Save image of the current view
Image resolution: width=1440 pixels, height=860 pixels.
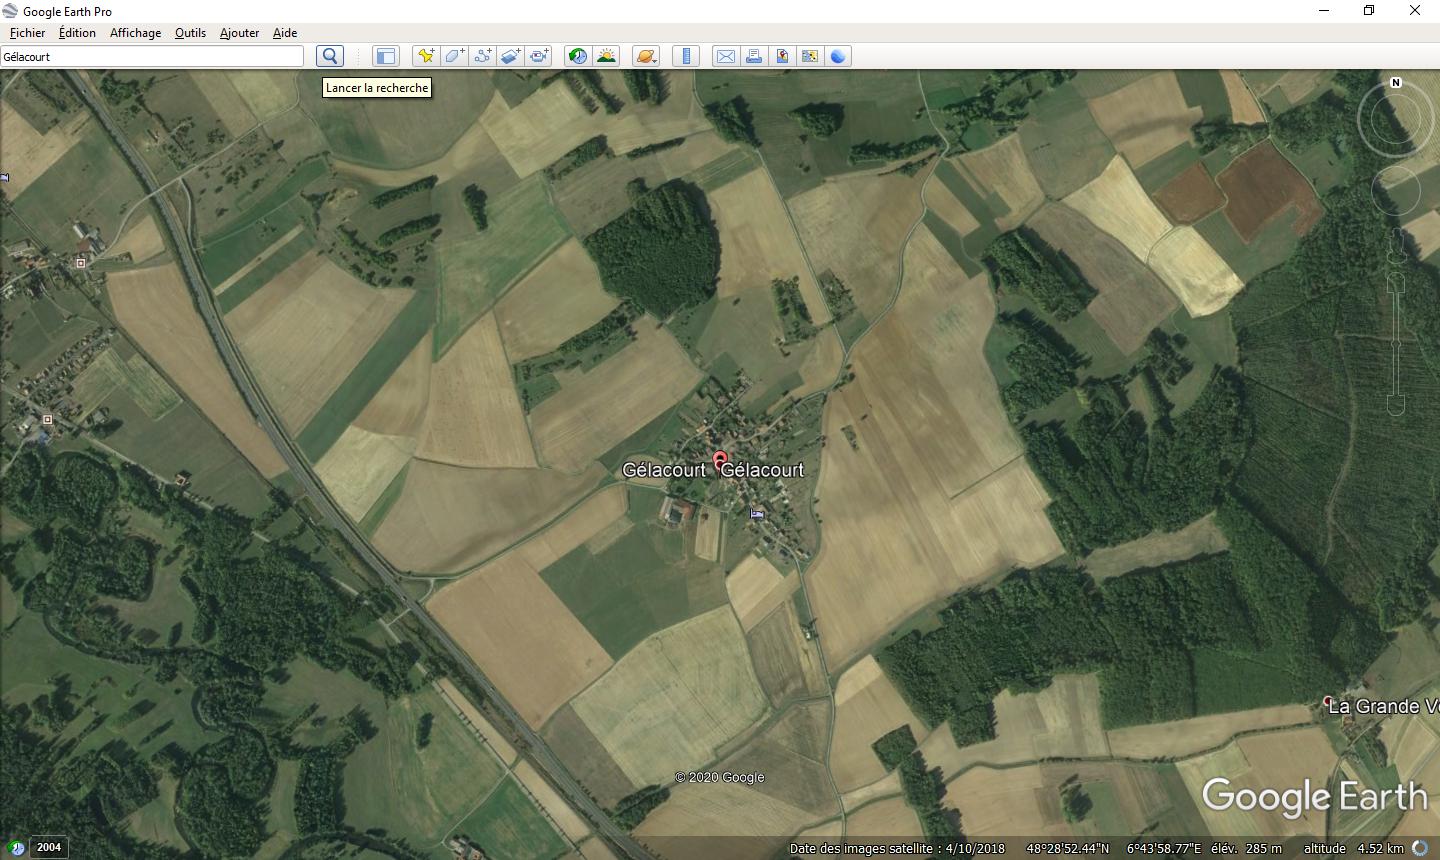782,56
